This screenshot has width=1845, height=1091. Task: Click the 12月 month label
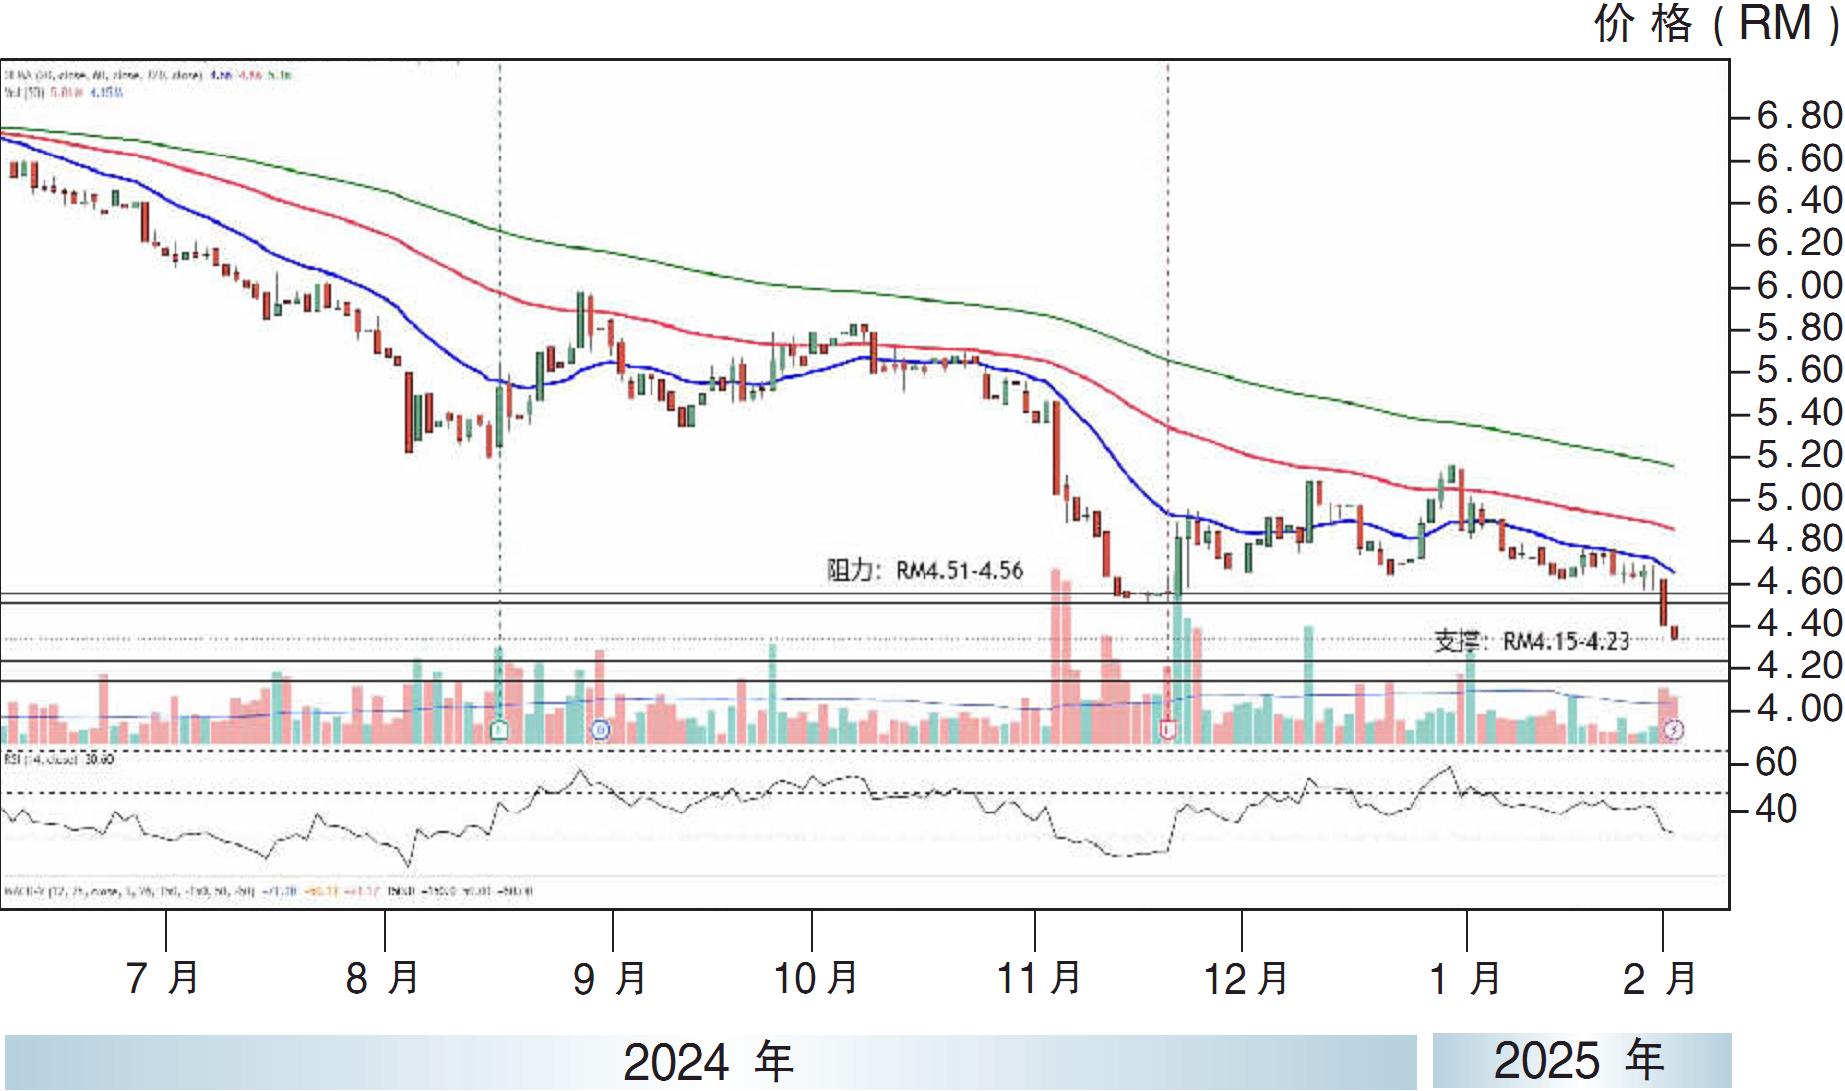click(1246, 977)
